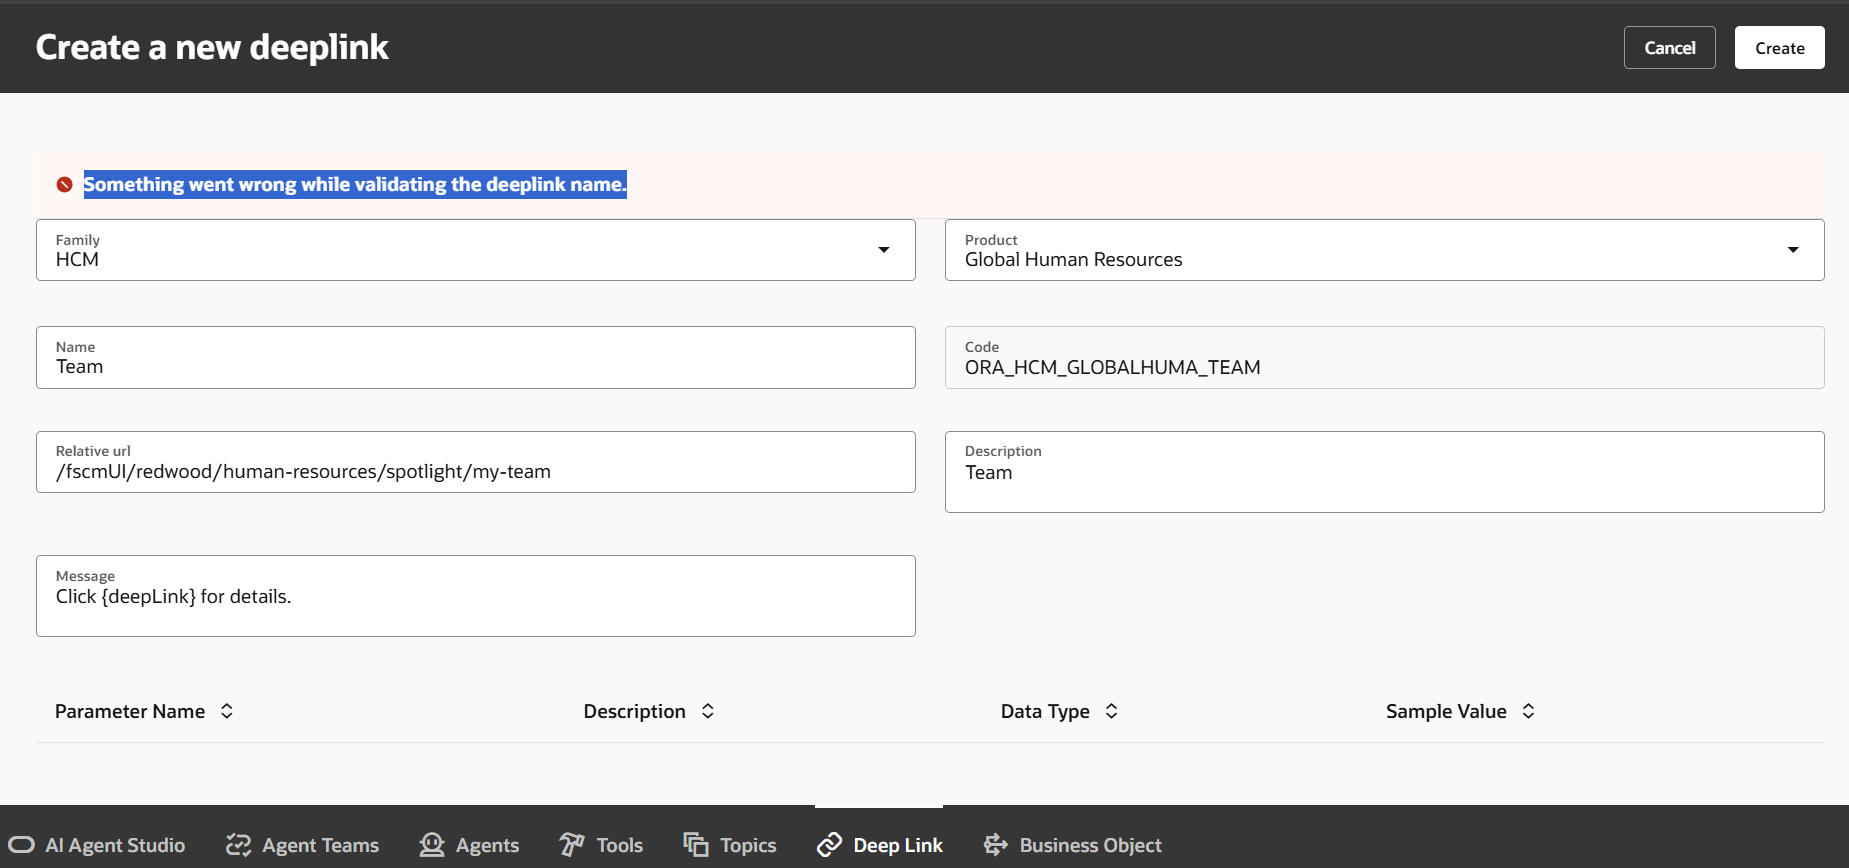The width and height of the screenshot is (1849, 868).
Task: Click the Create a new deeplink heading
Action: [212, 47]
